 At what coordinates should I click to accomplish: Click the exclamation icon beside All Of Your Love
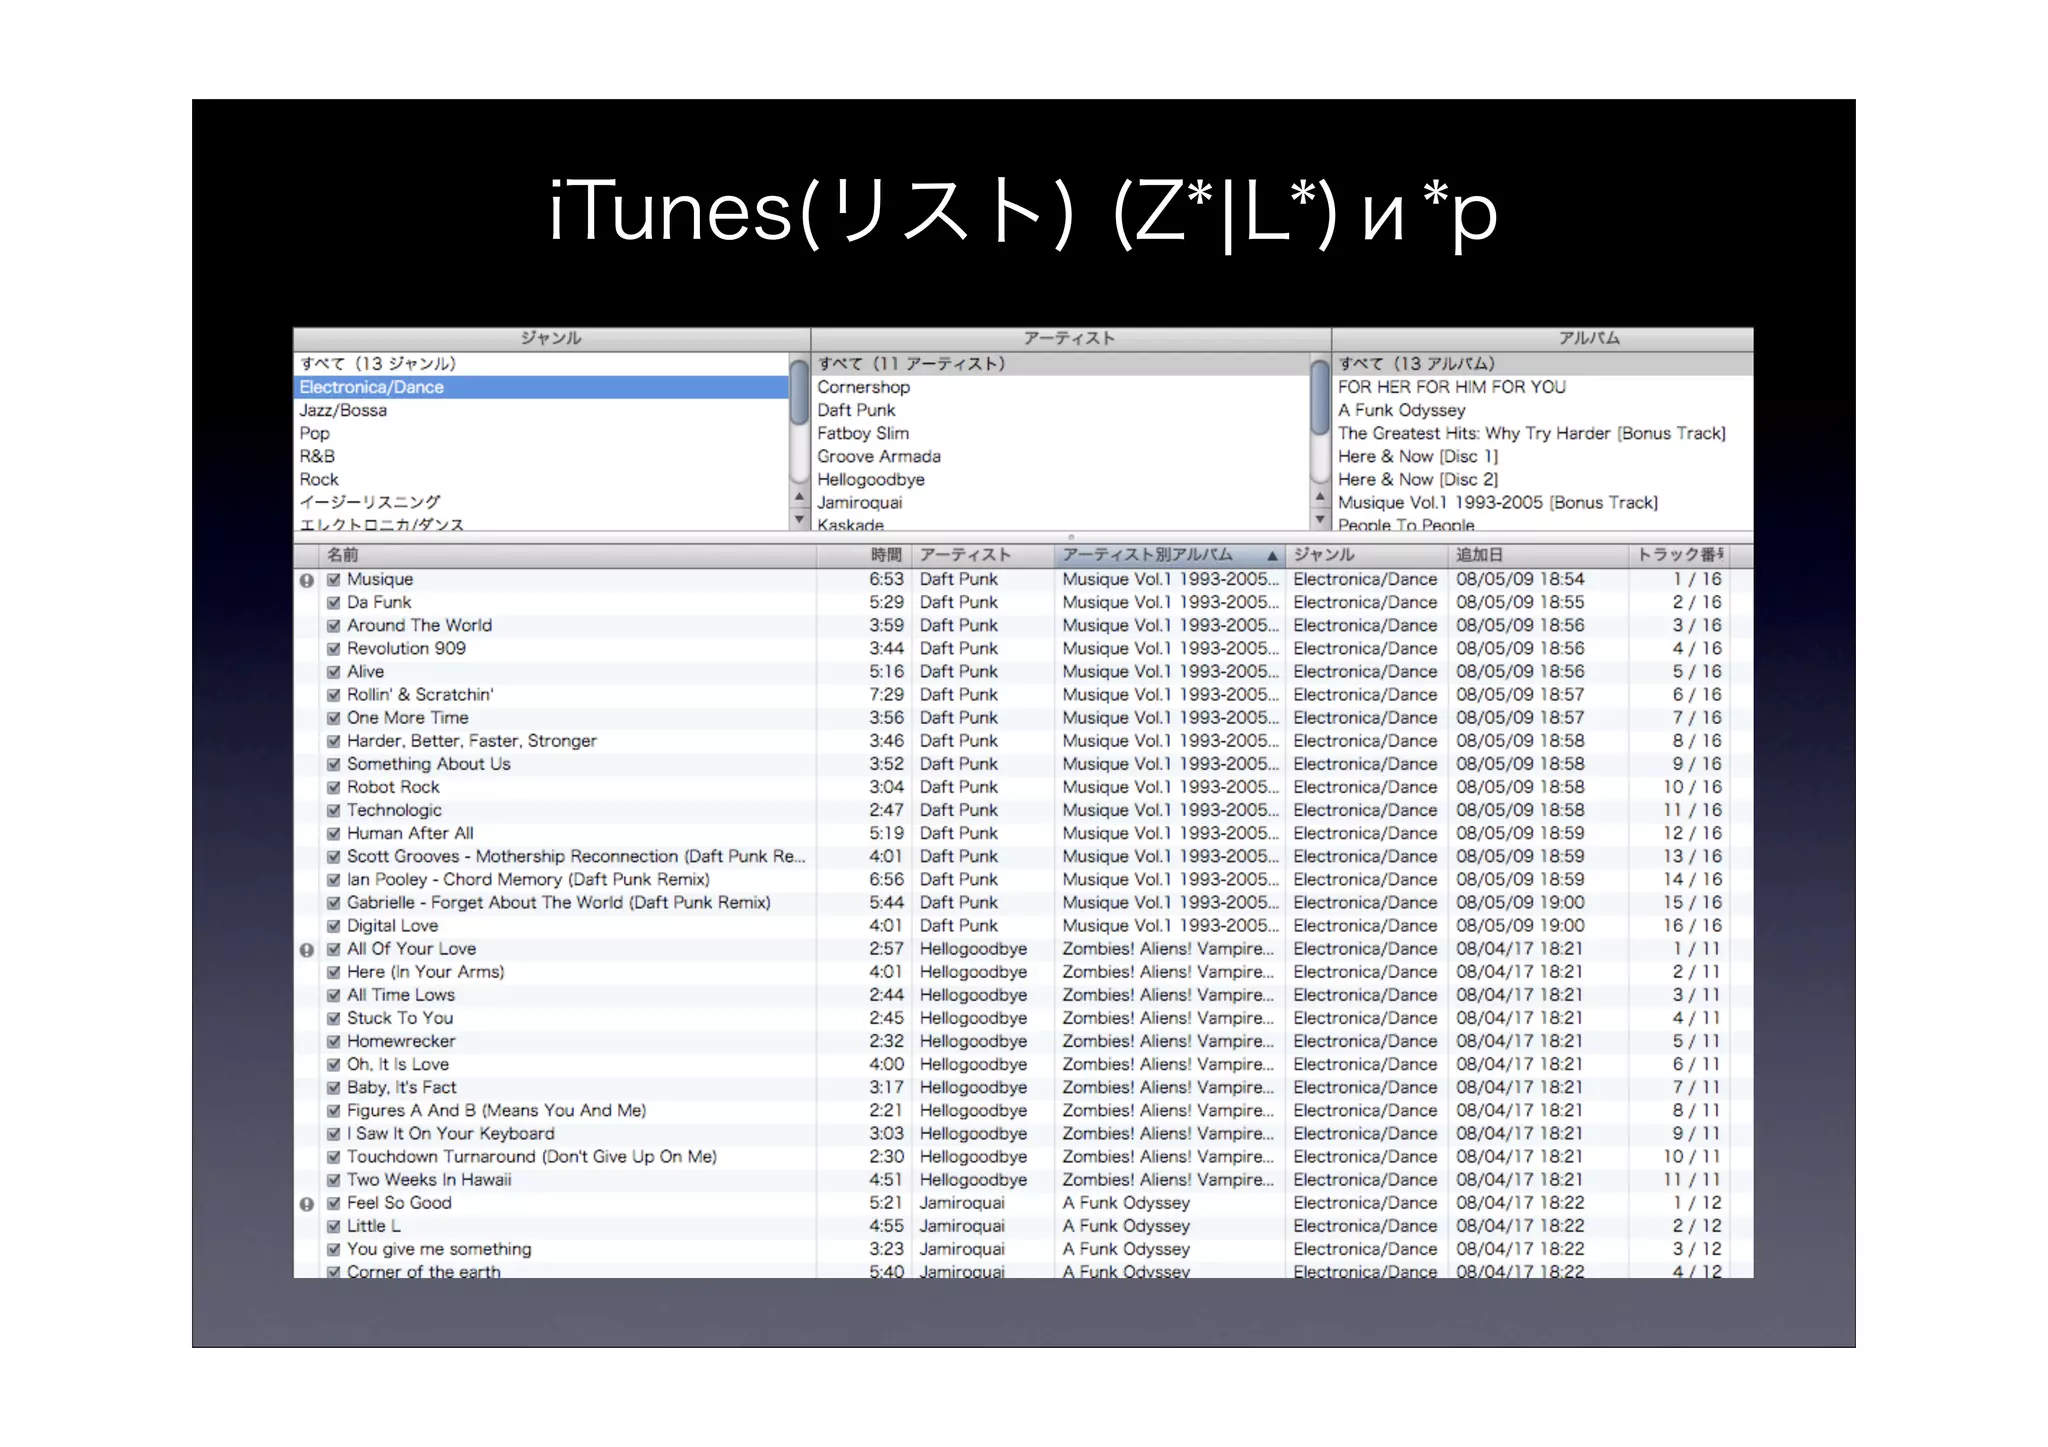pyautogui.click(x=307, y=950)
